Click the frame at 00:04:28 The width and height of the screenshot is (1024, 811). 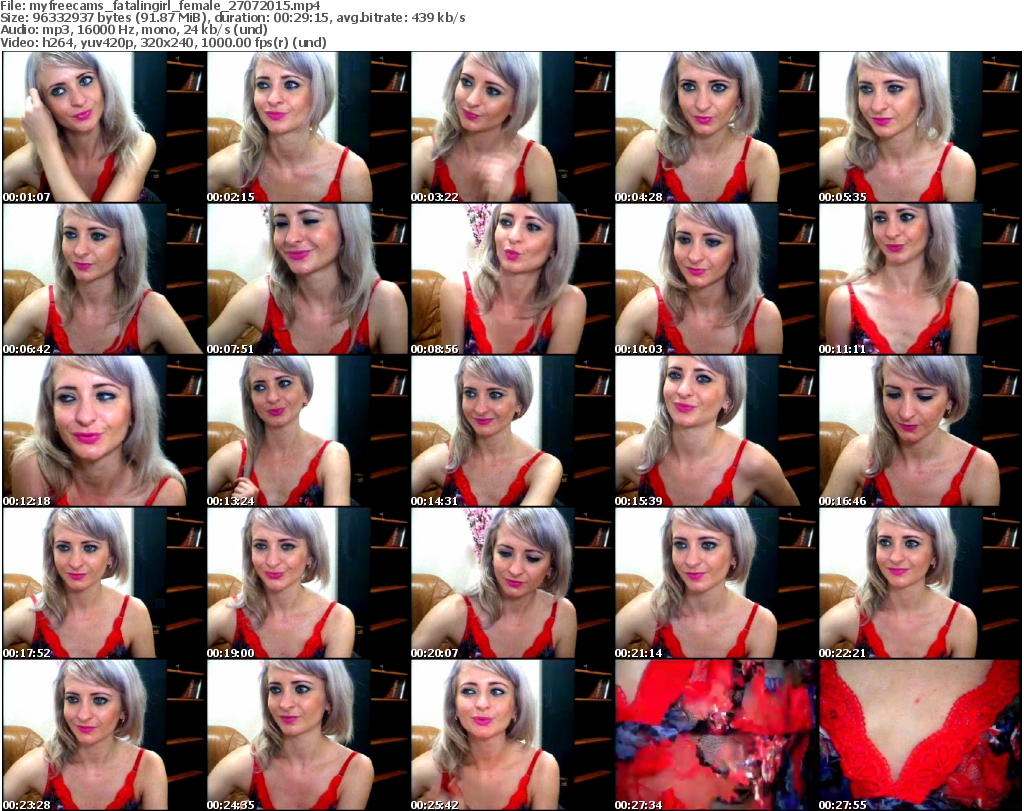(716, 127)
